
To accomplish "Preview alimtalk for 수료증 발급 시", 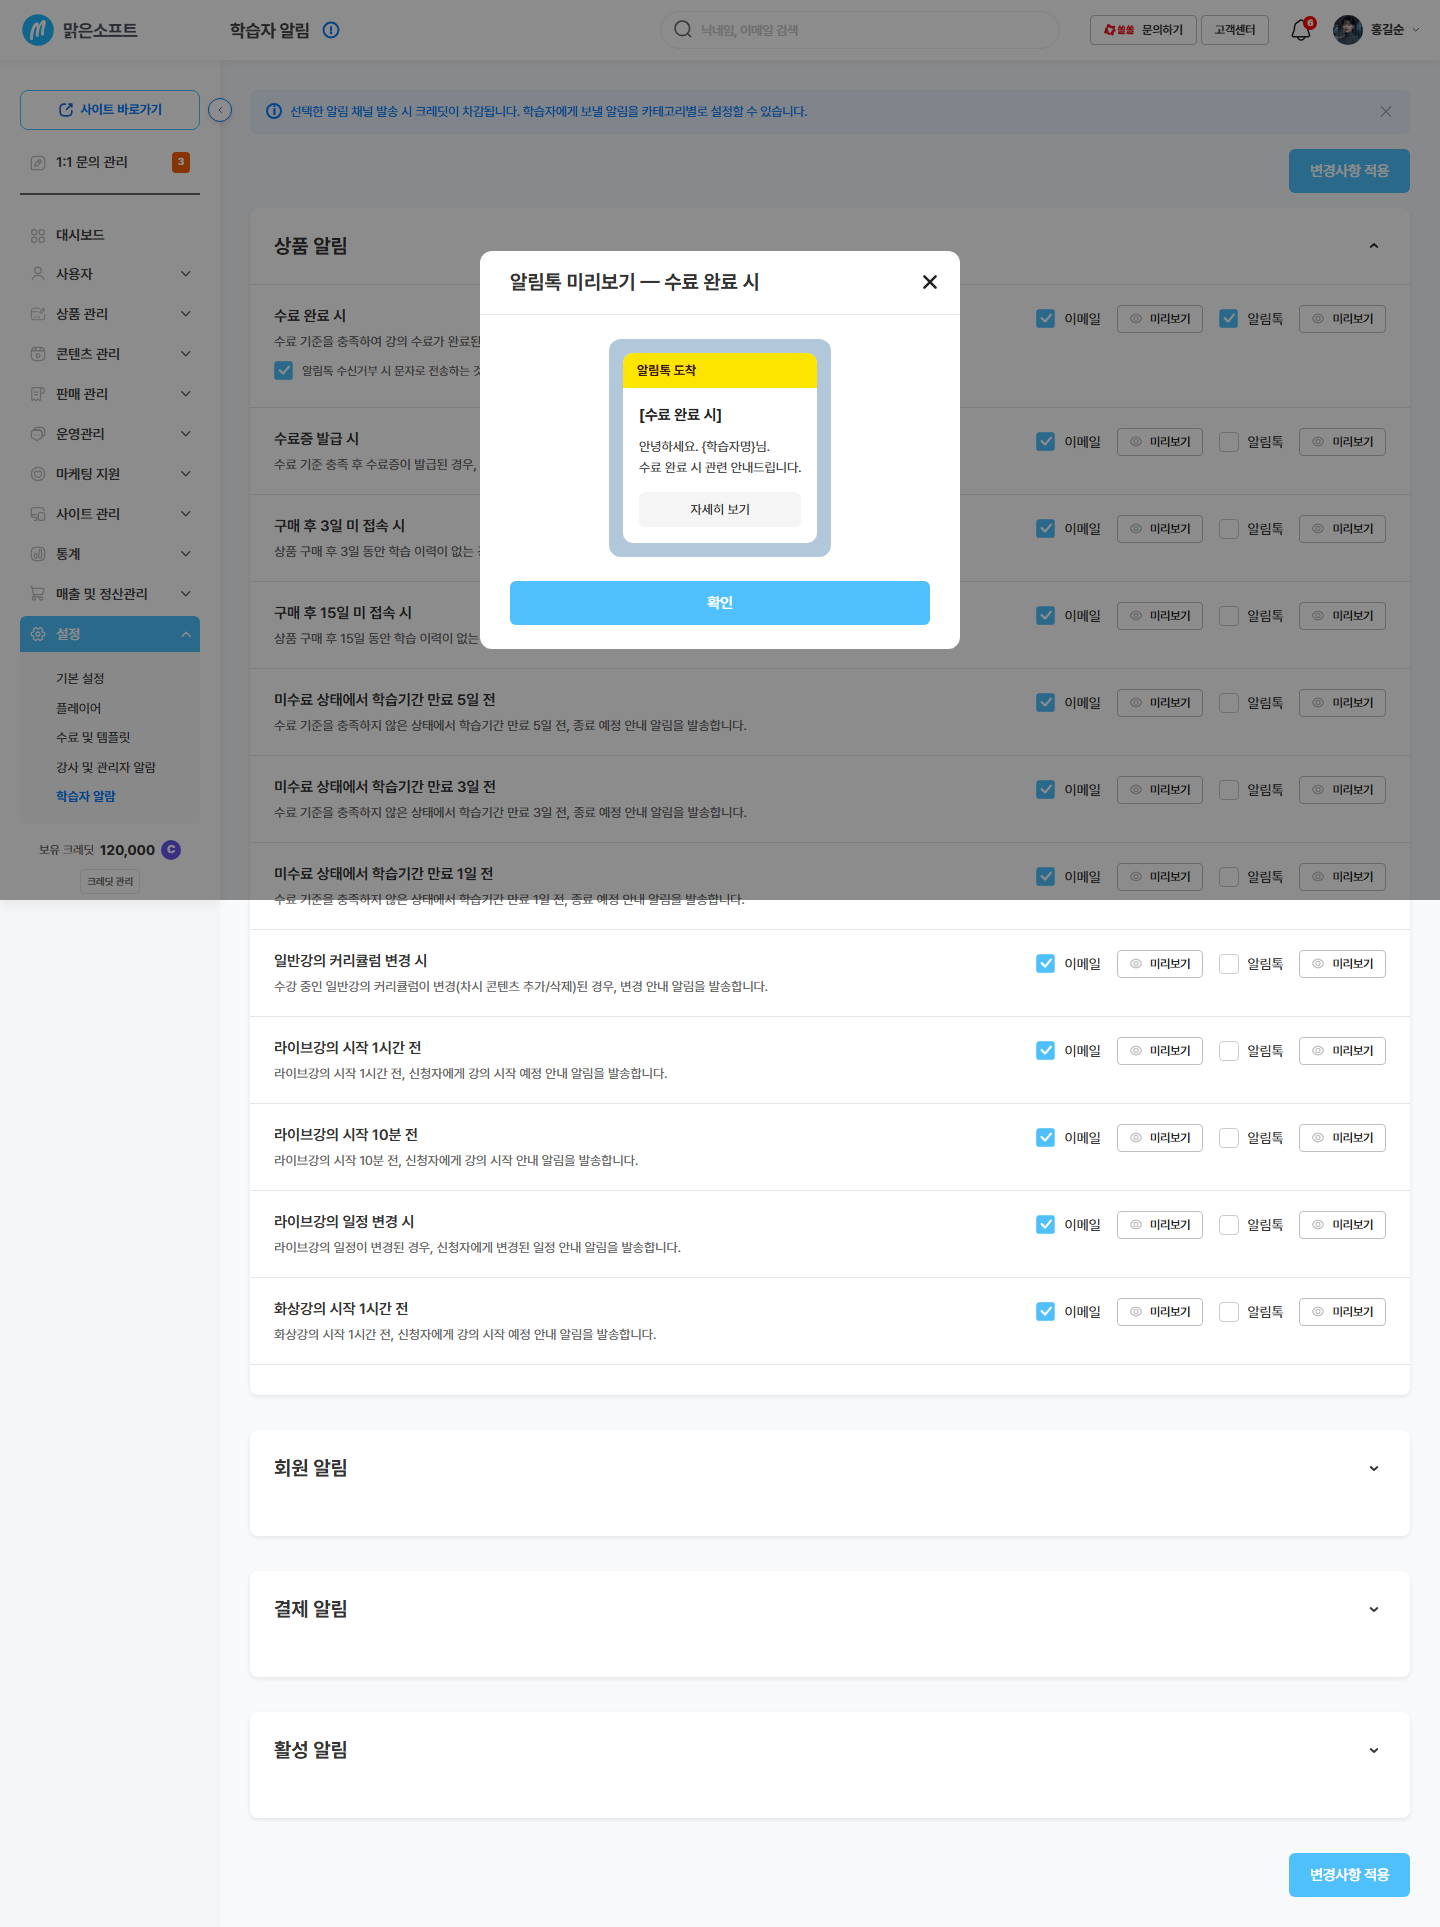I will [x=1342, y=442].
